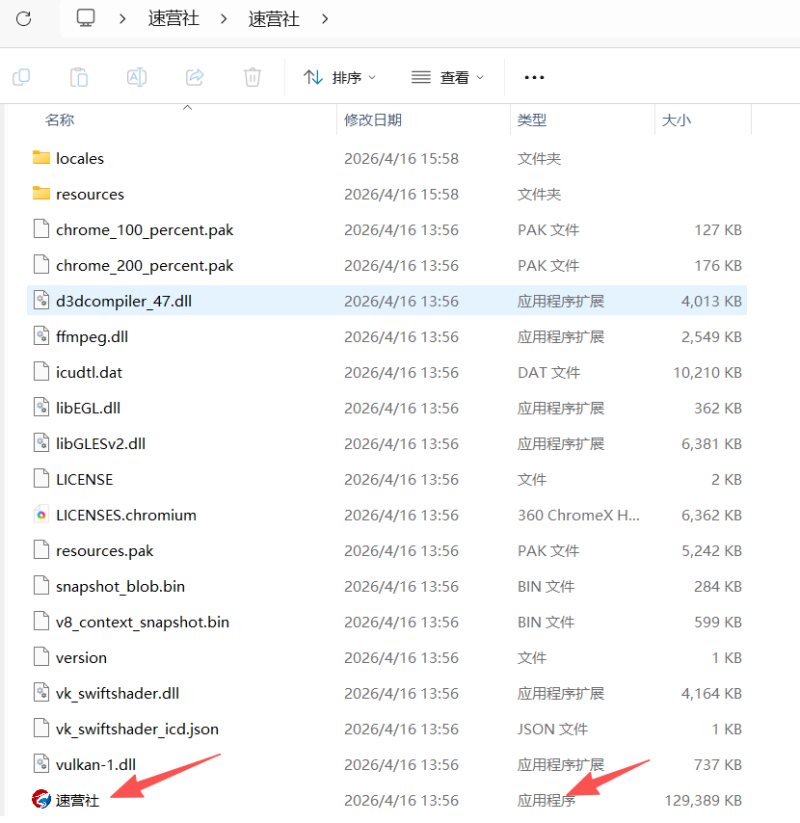Screen dimensions: 800x823
Task: Select the ffmpeg.dll file
Action: [x=91, y=337]
